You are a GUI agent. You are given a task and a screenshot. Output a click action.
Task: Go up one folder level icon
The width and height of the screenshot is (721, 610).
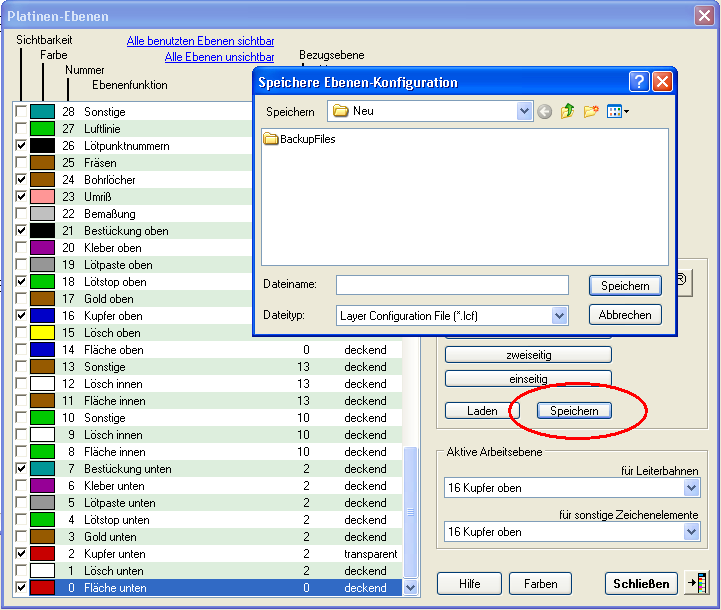tap(567, 111)
